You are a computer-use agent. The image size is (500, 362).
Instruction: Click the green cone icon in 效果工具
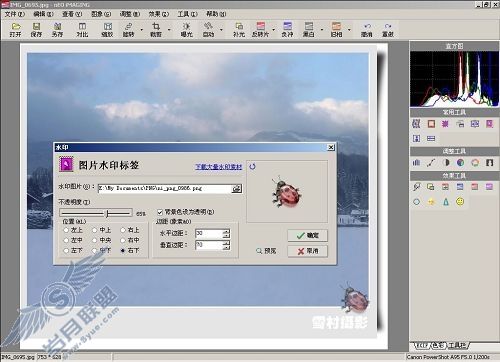pos(446,202)
